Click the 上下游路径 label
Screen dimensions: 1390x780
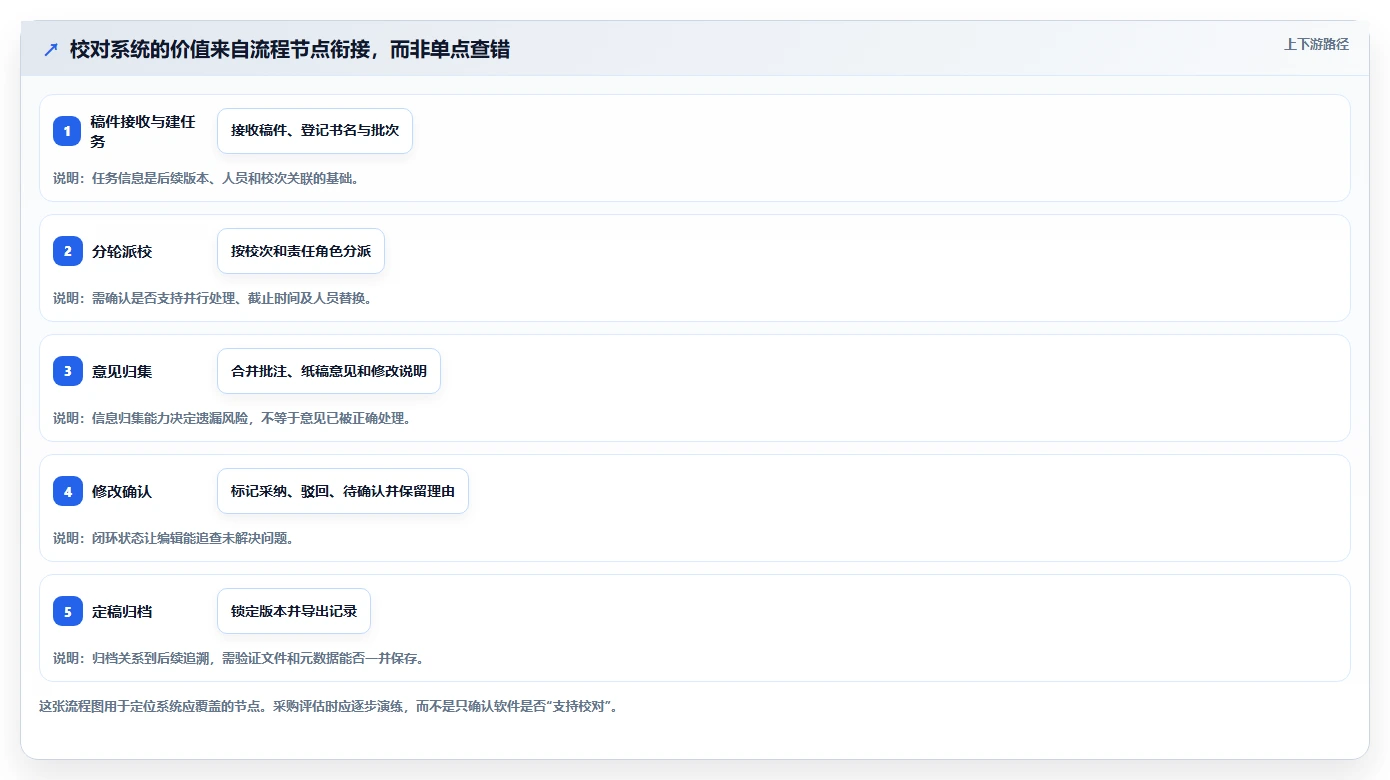[x=1316, y=45]
